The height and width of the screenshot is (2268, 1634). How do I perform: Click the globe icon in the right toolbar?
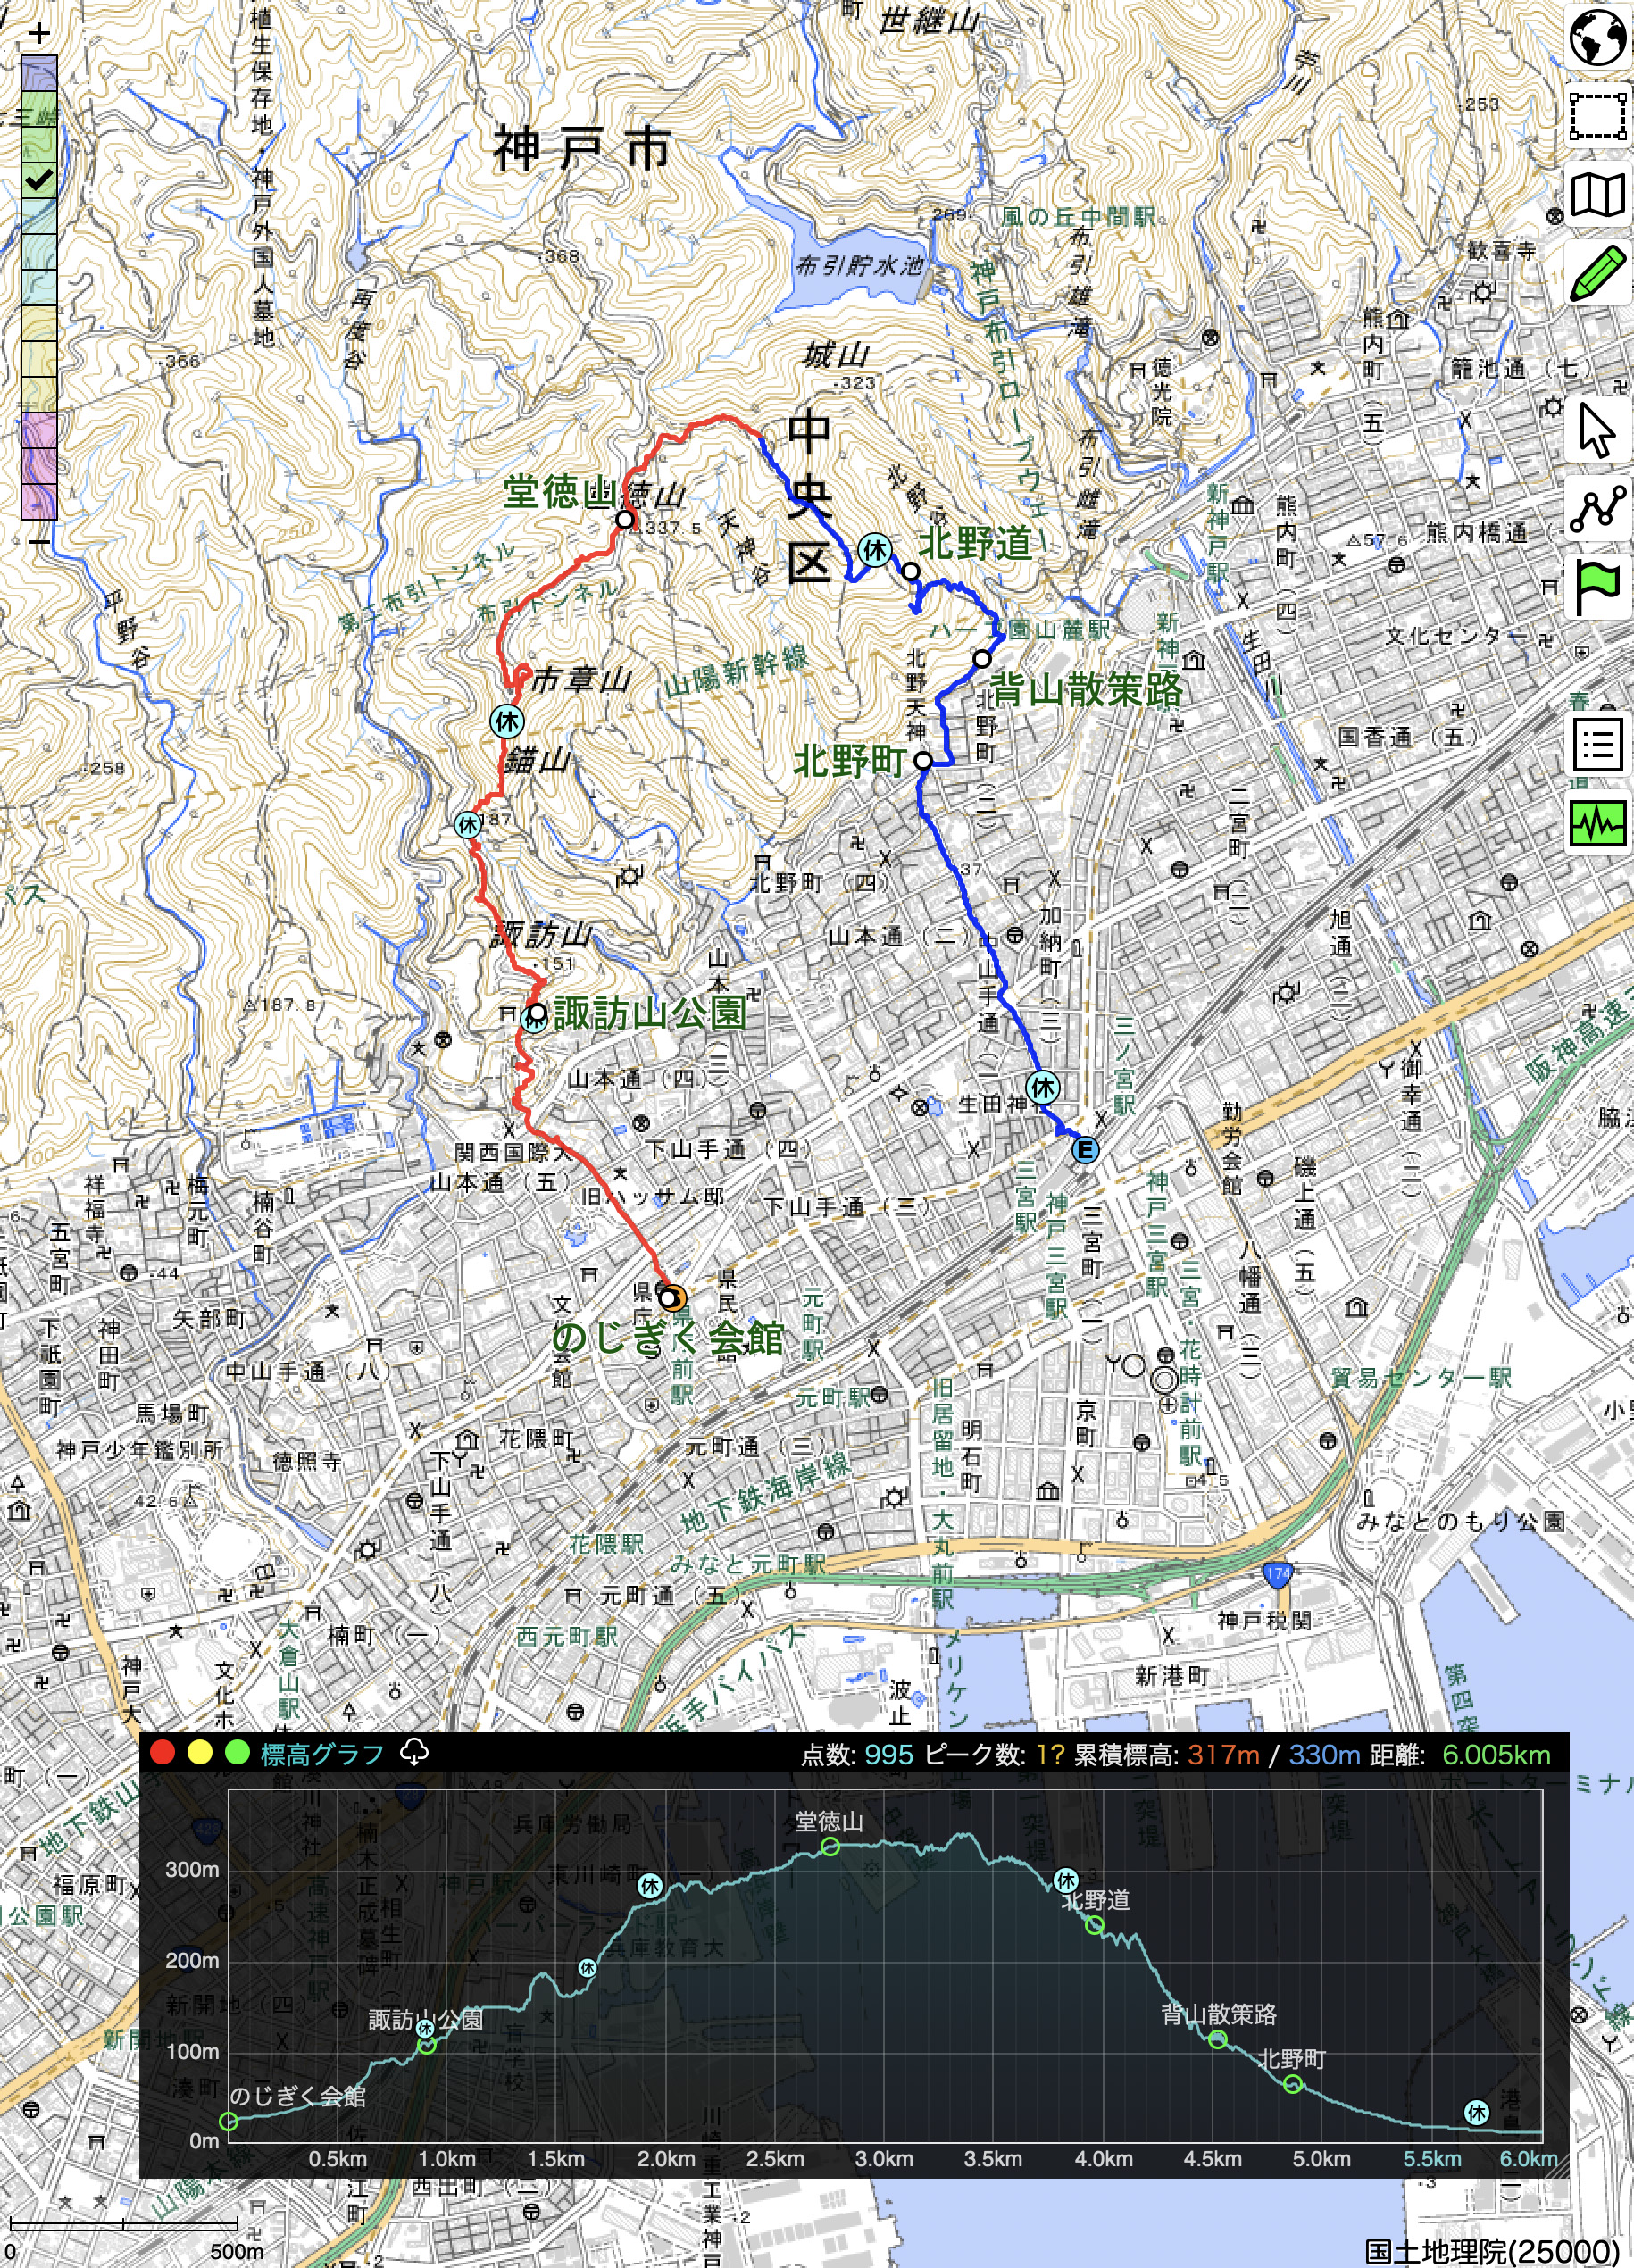coord(1597,38)
